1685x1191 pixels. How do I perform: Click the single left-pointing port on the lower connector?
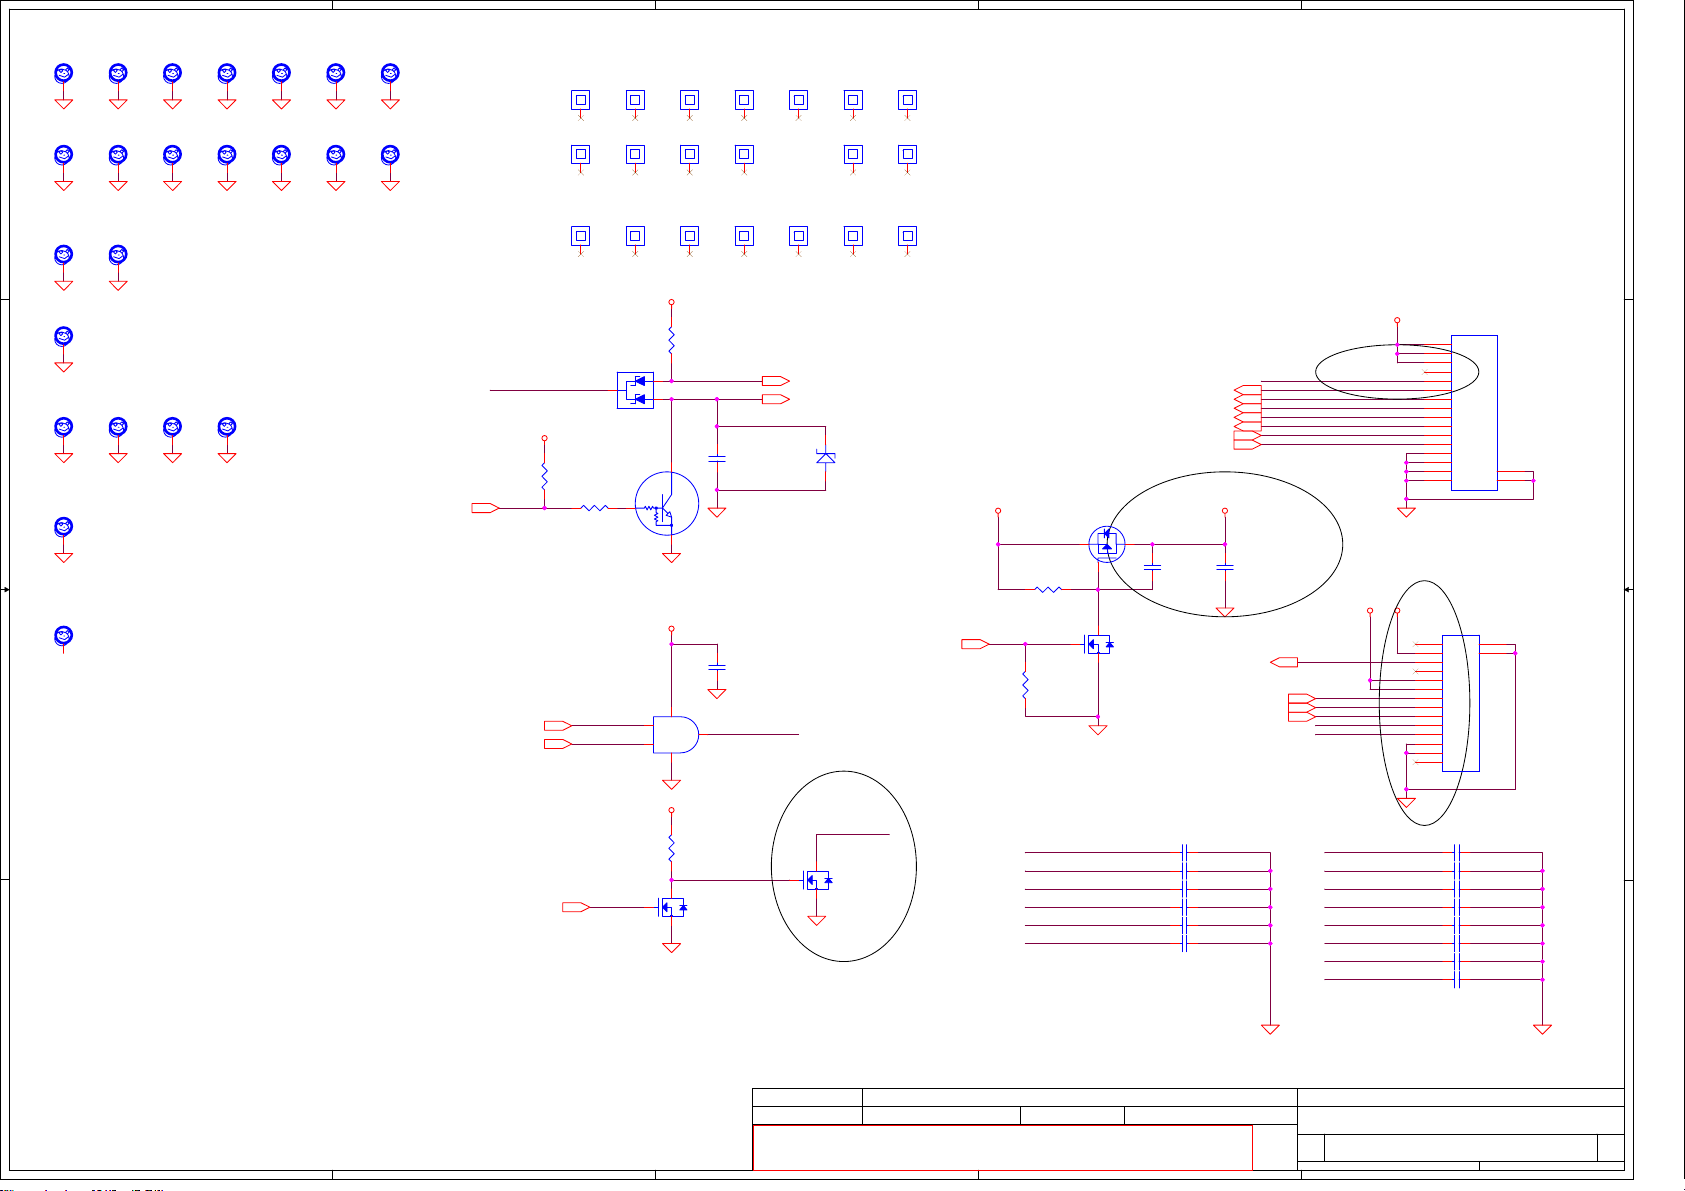click(x=1283, y=662)
